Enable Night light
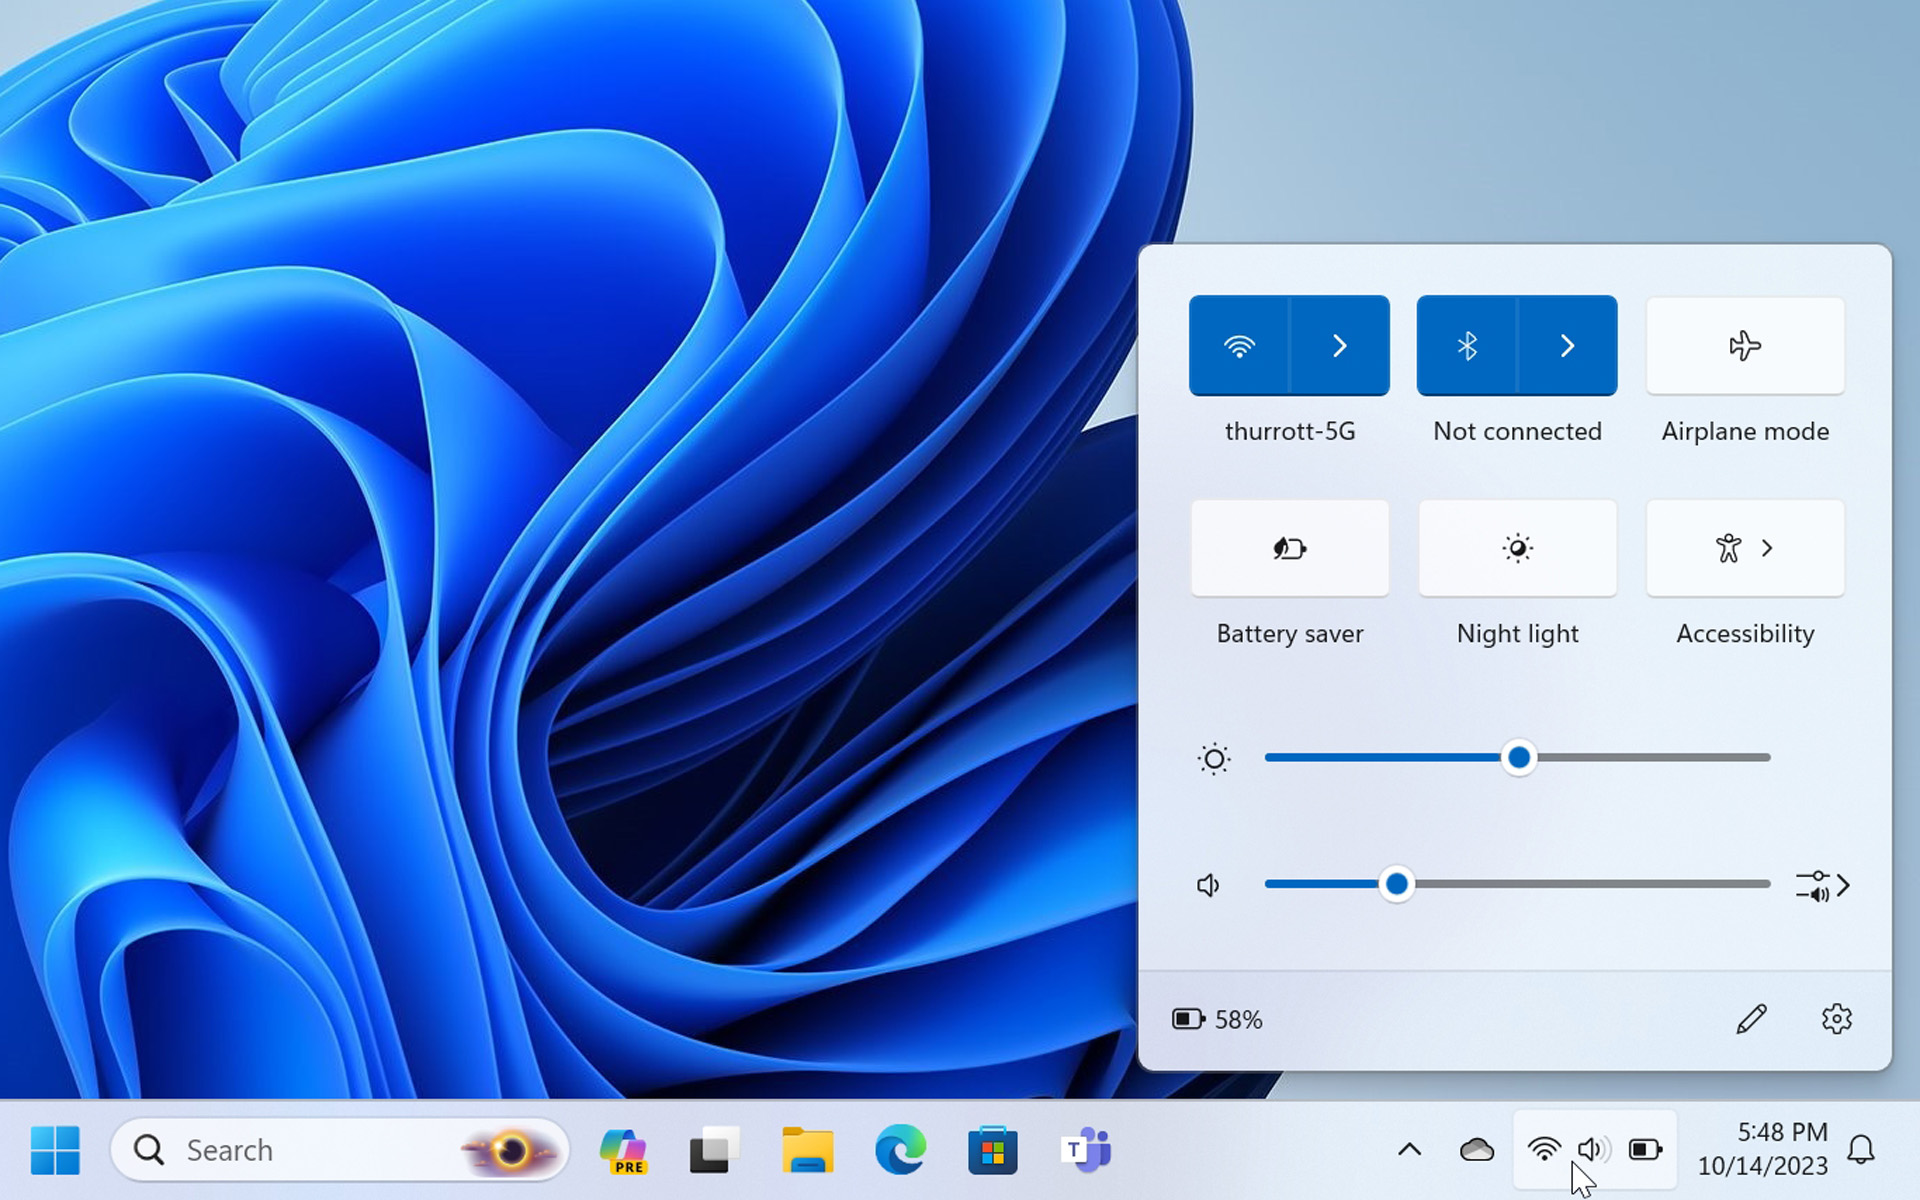1920x1200 pixels. tap(1517, 548)
